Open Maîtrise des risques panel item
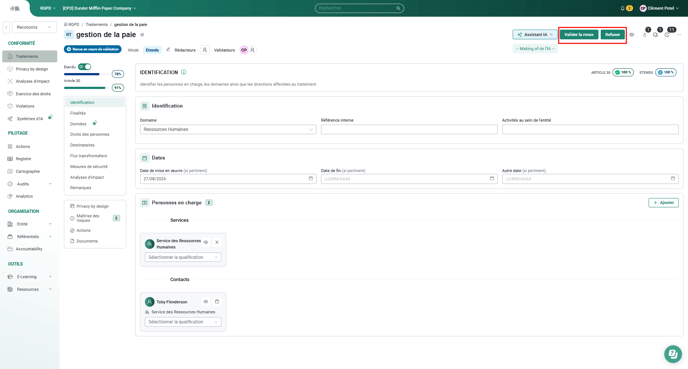This screenshot has width=688, height=369. (x=95, y=218)
